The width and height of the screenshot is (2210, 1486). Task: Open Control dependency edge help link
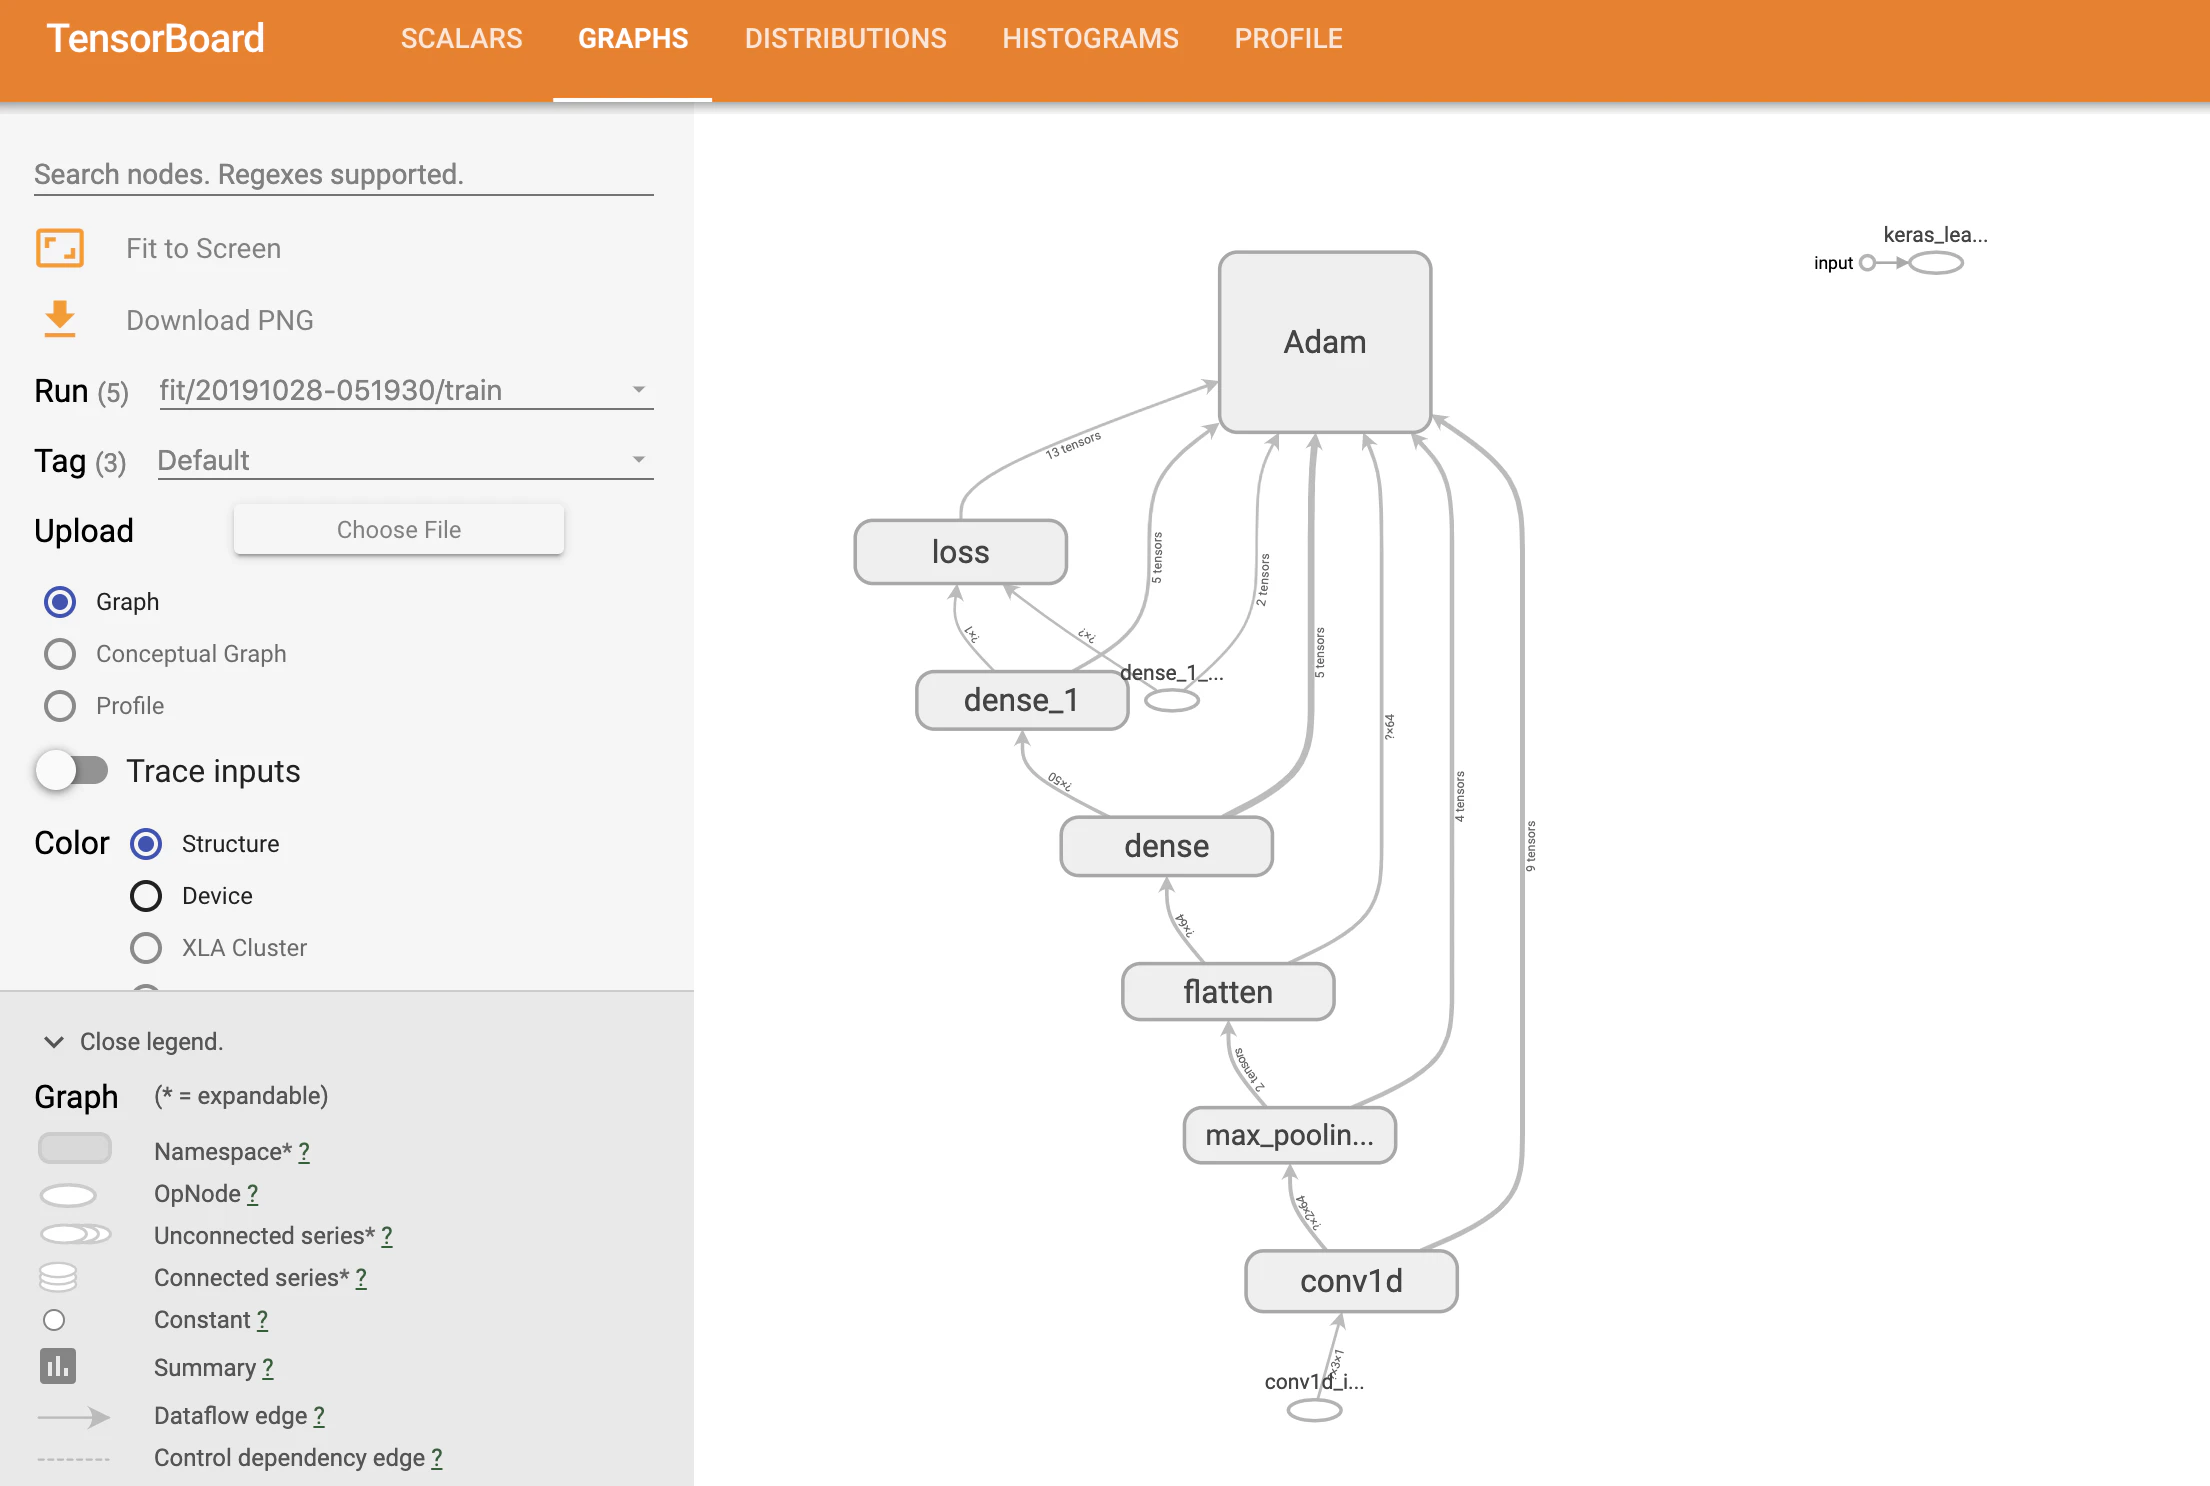[437, 1458]
